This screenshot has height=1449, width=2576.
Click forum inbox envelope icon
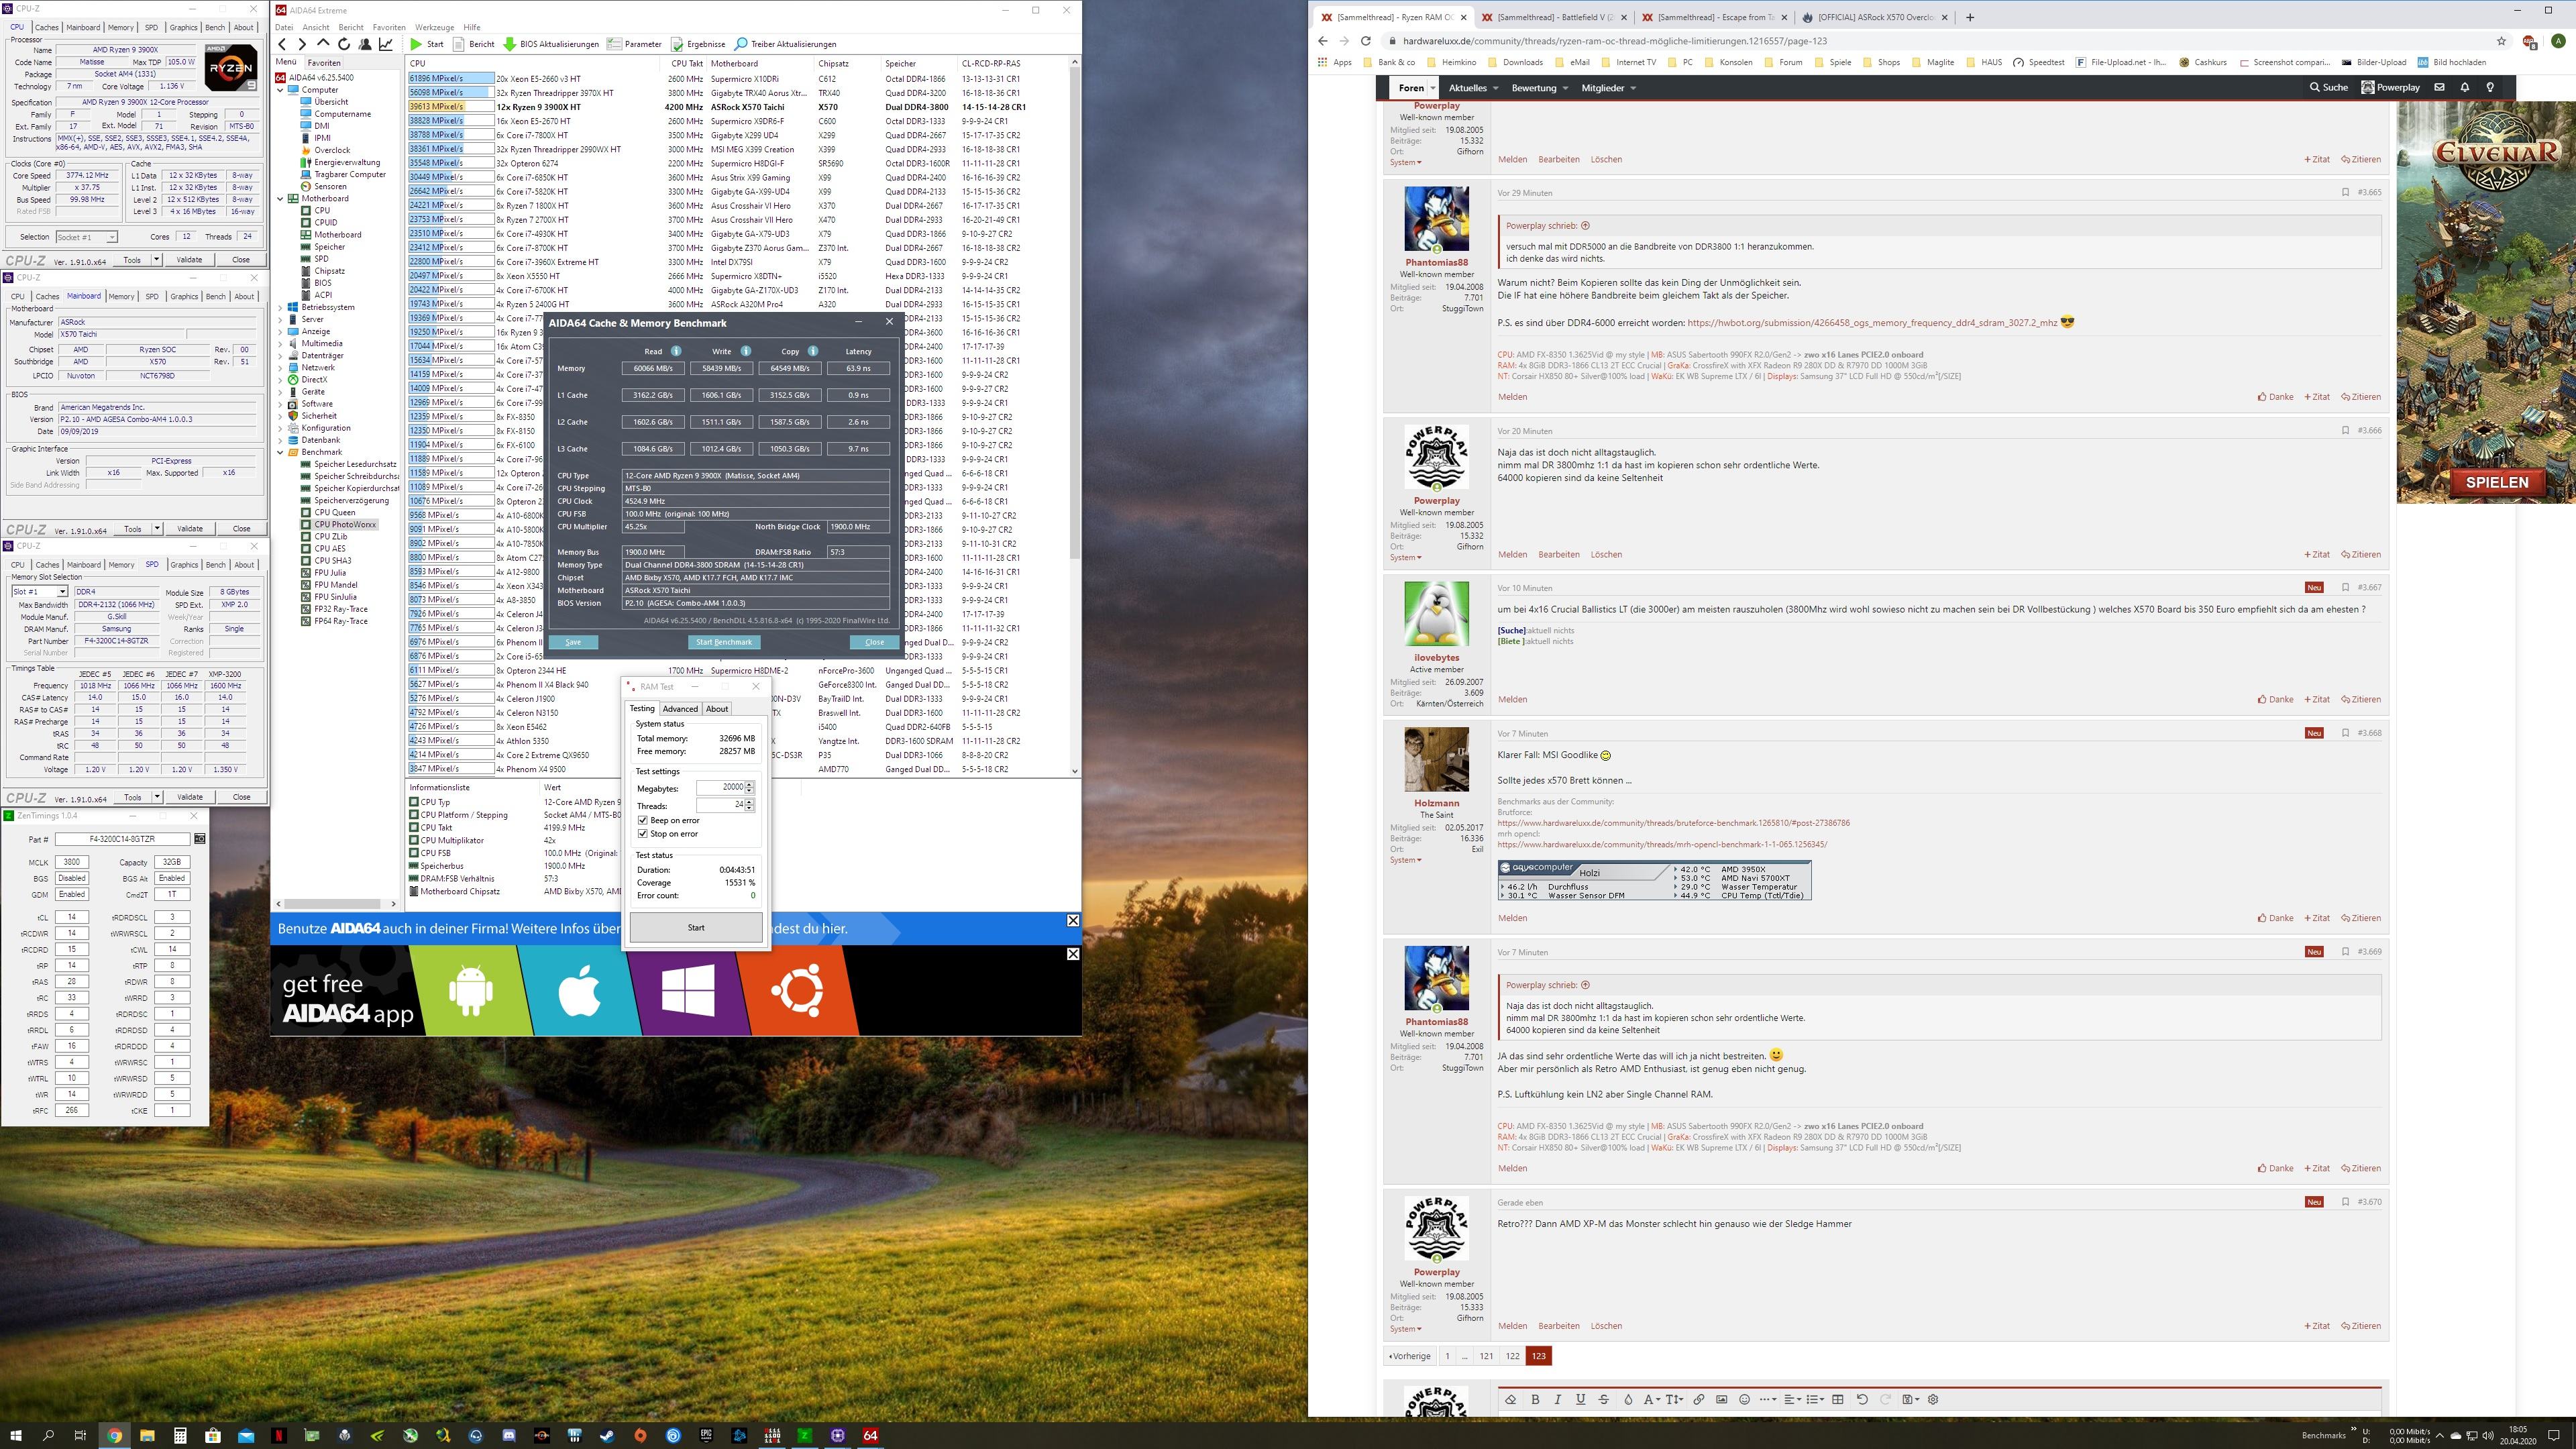(2439, 87)
